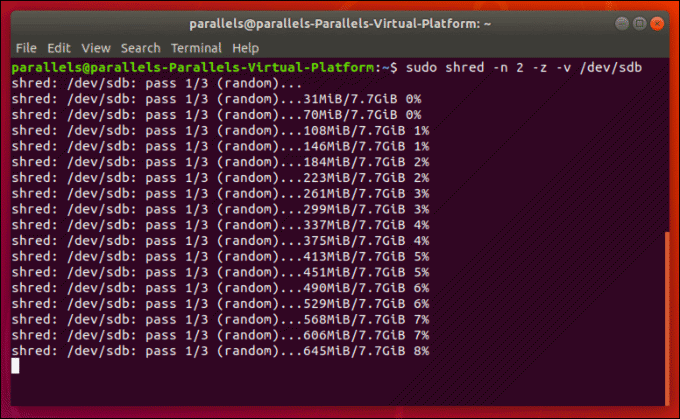Click the white terminal cursor block

coord(15,366)
